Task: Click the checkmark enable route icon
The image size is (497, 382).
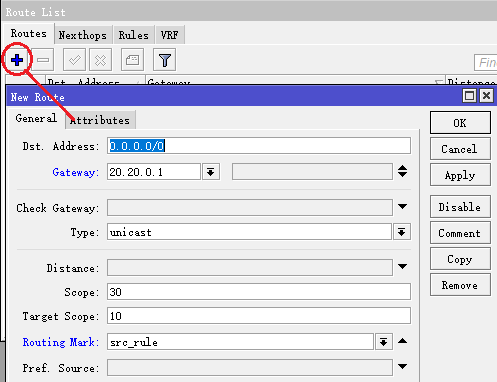Action: pos(74,60)
